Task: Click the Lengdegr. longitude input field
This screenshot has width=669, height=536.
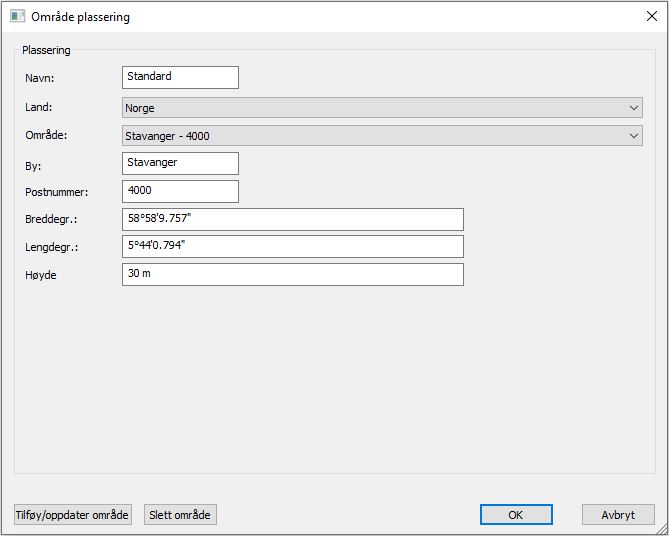Action: 292,247
